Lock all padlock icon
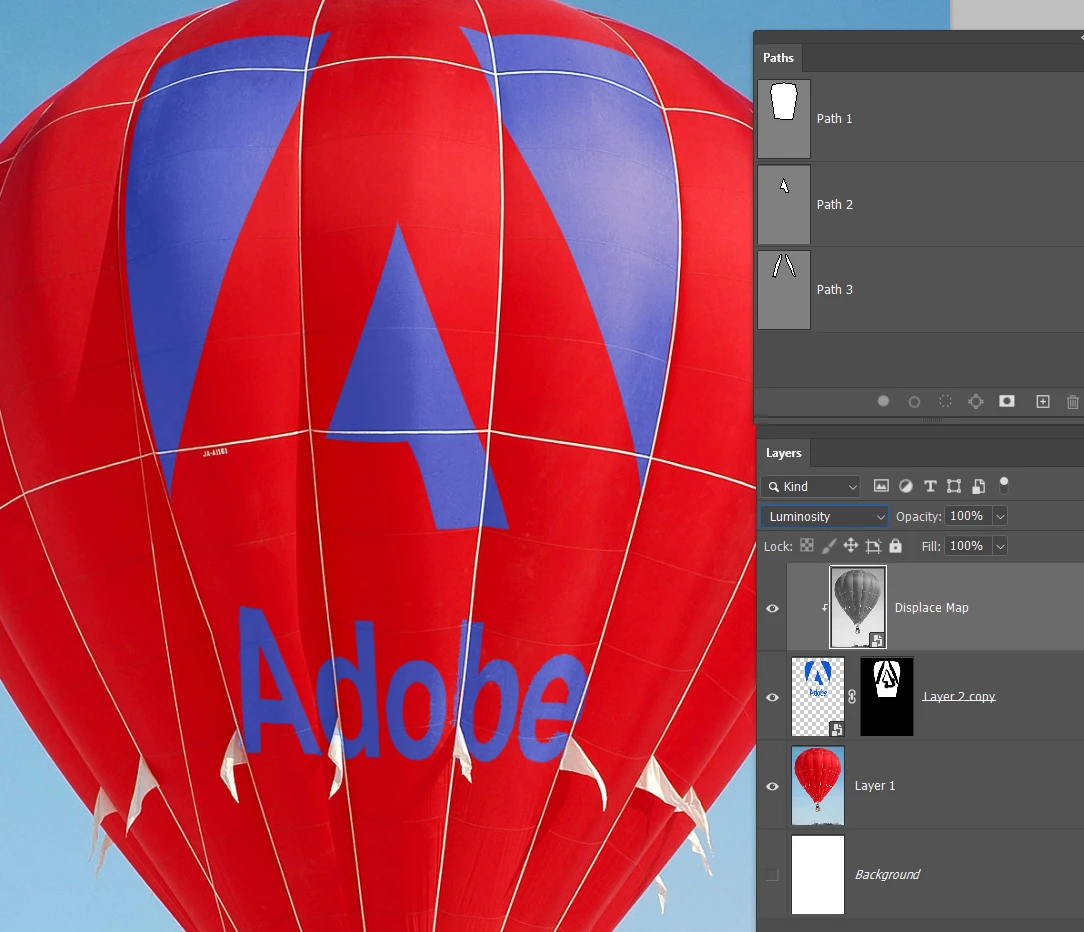 point(895,546)
